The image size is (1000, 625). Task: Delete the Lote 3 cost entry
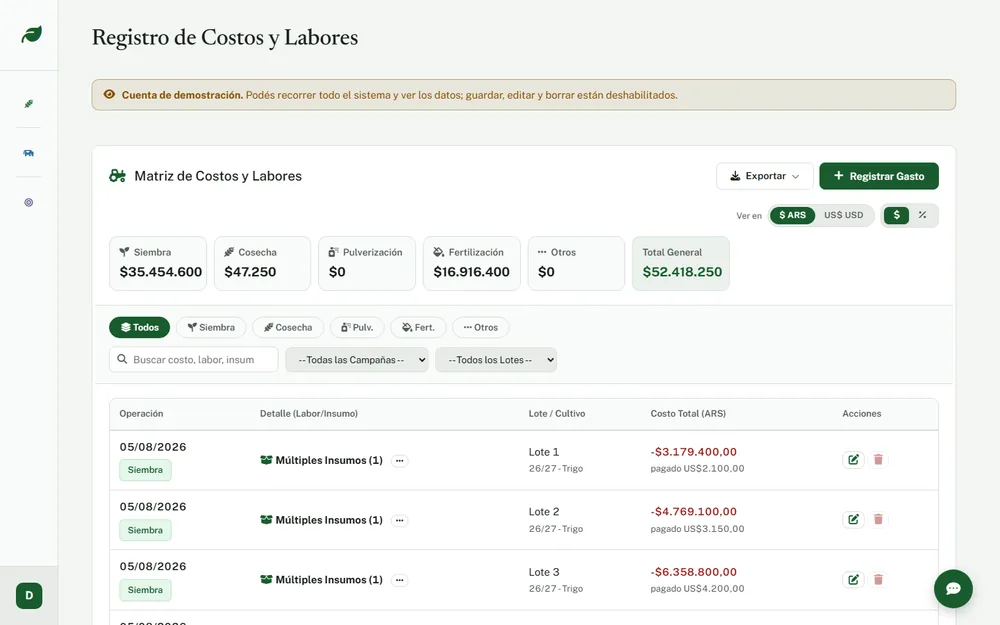(x=878, y=579)
